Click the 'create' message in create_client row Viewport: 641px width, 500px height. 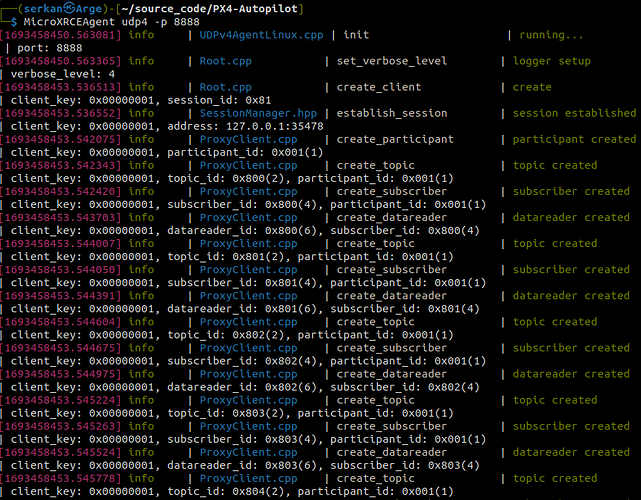pyautogui.click(x=532, y=87)
